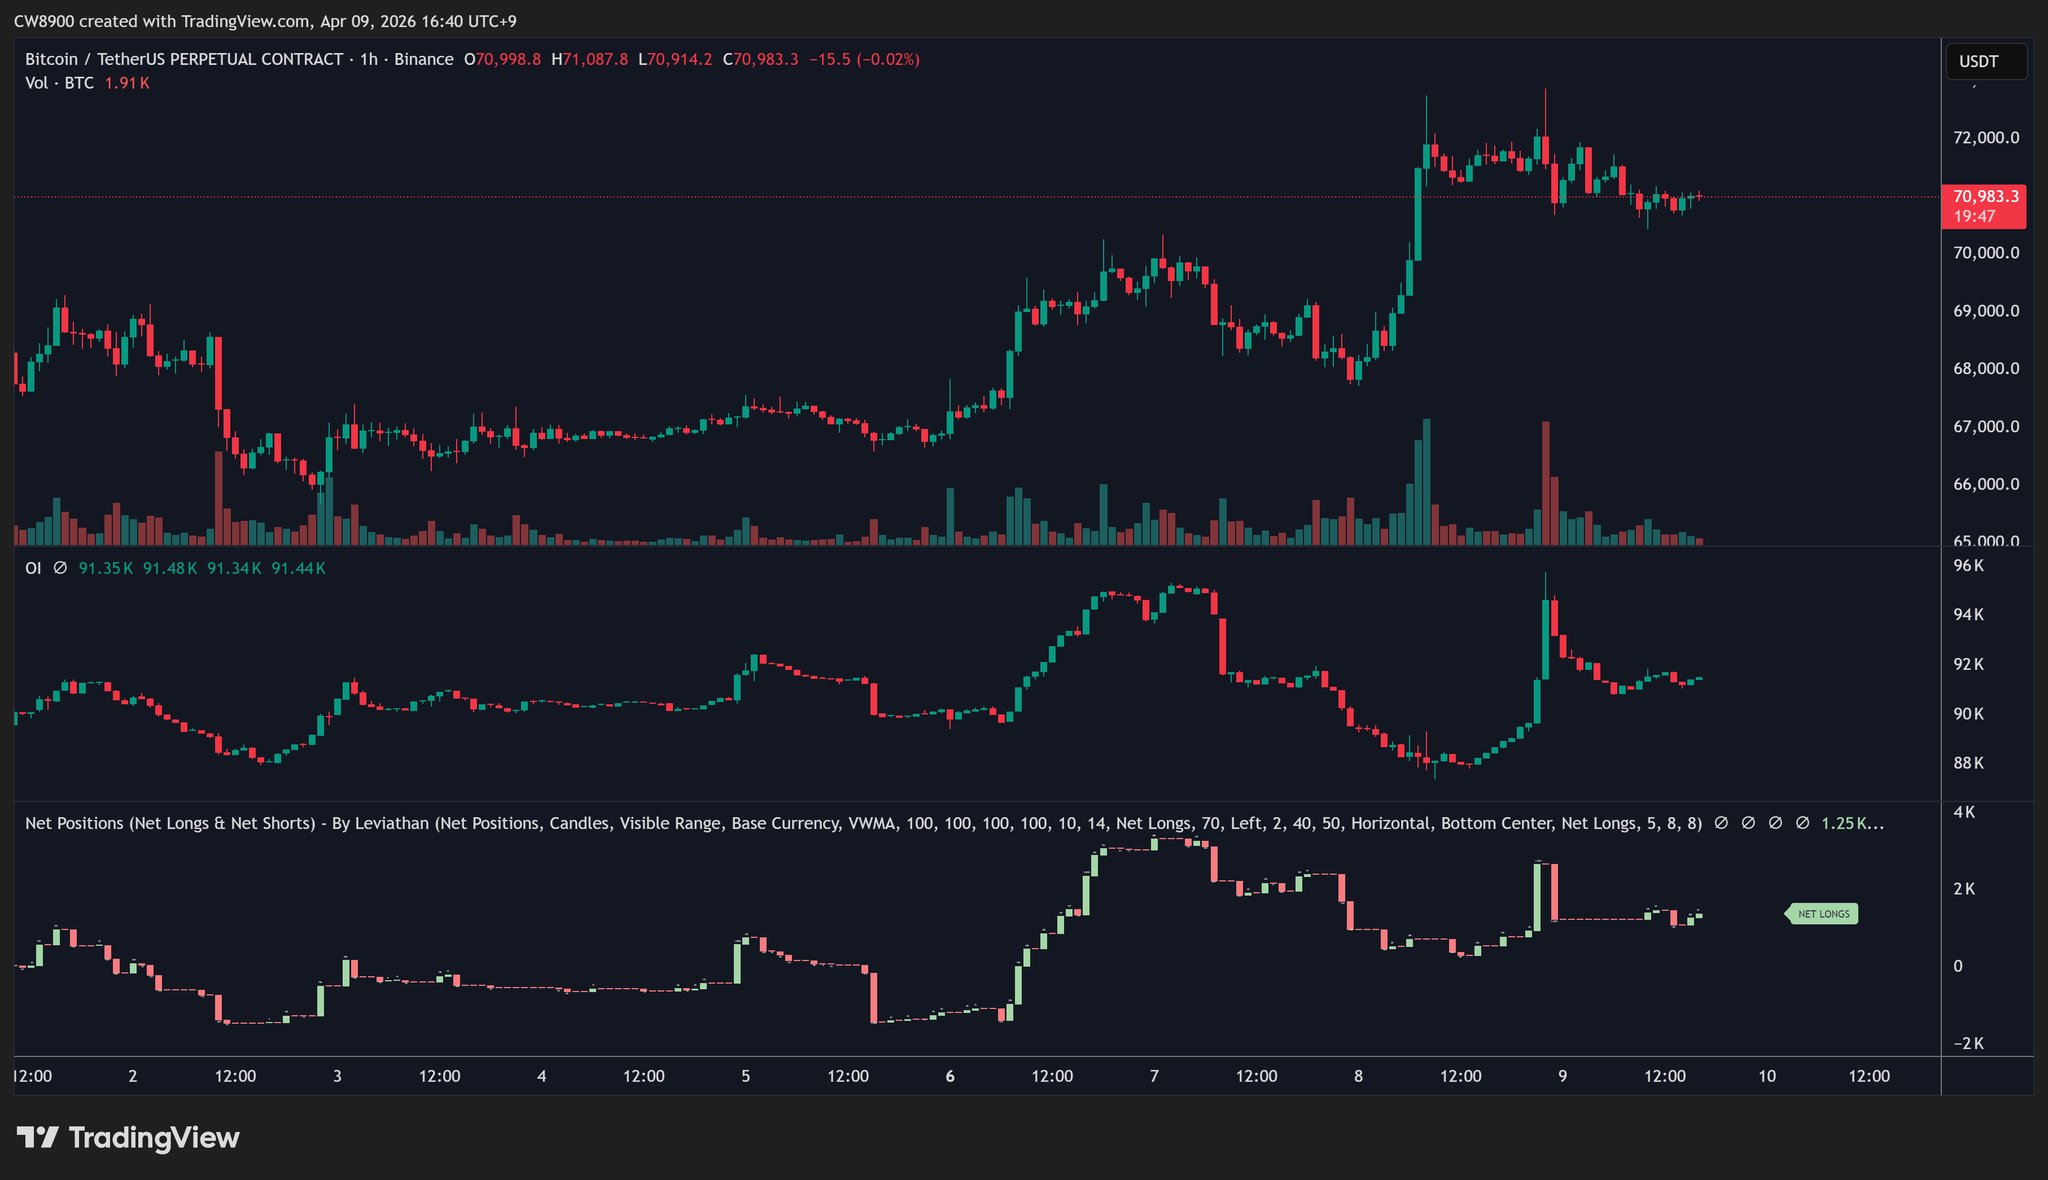
Task: Open the 1h interval in chart title
Action: [369, 59]
